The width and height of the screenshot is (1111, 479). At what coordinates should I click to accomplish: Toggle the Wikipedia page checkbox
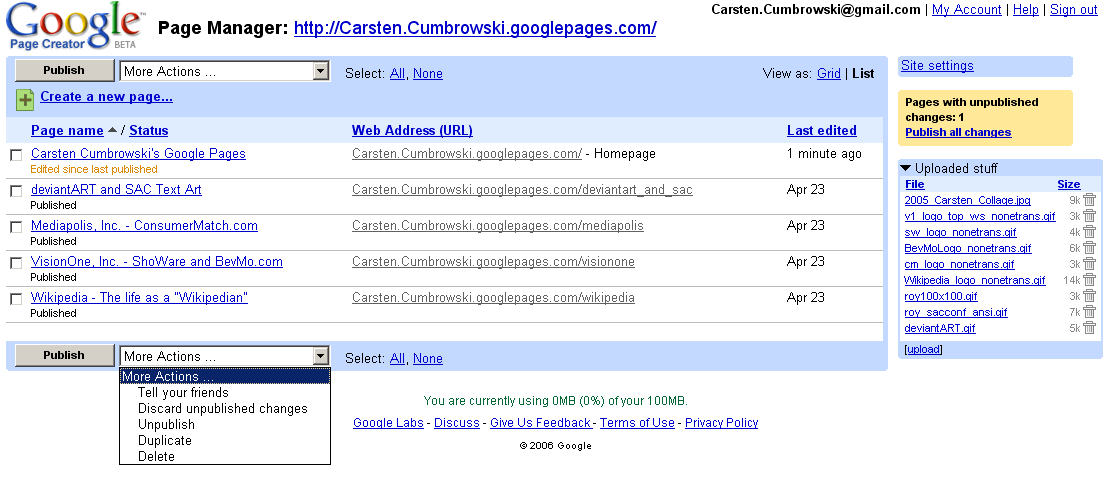[x=16, y=300]
